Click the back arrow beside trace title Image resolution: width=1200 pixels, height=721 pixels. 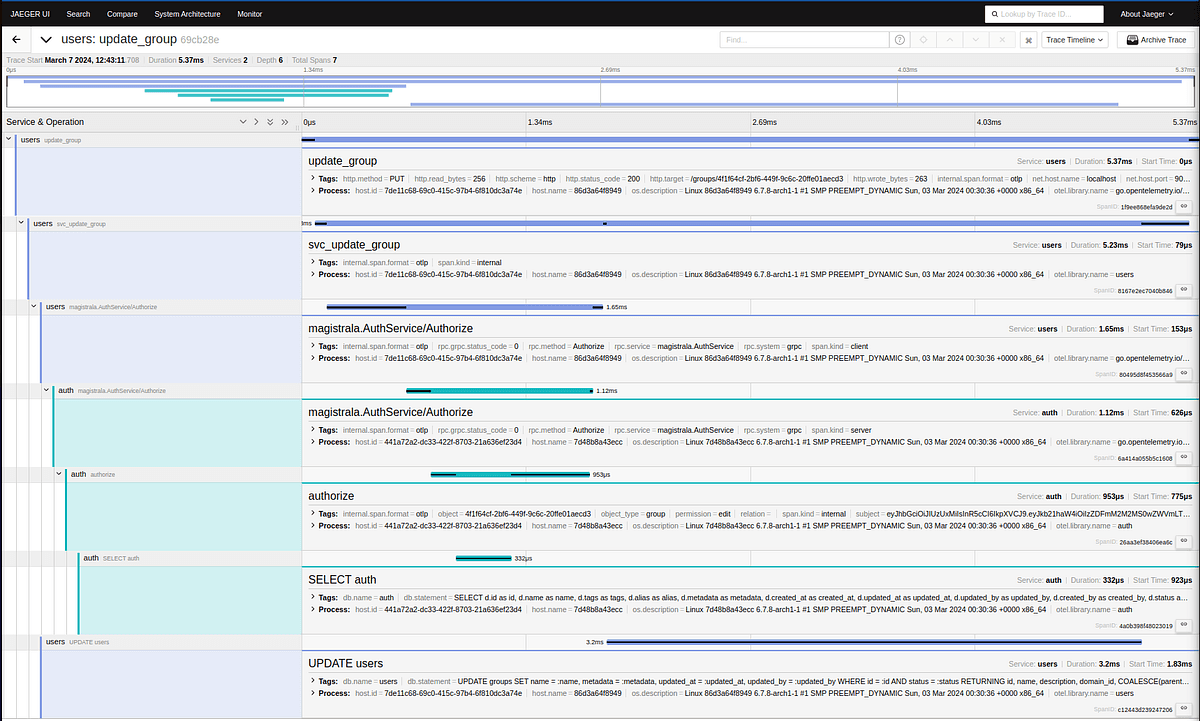tap(16, 40)
